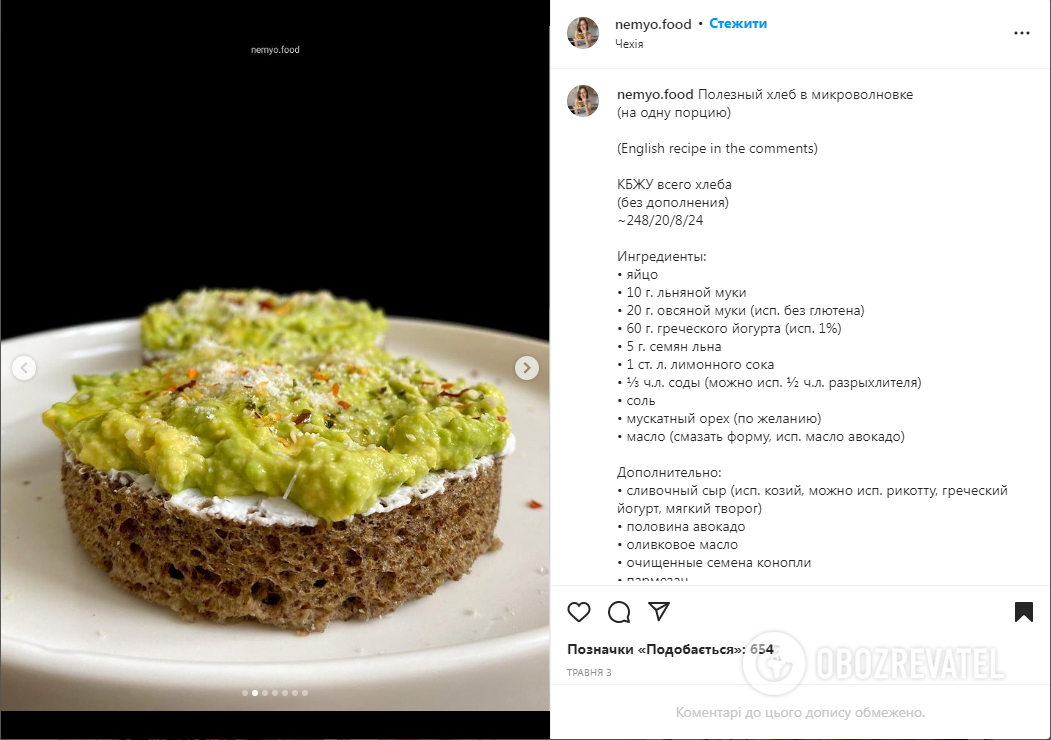Click the avatar beside the caption text
Image resolution: width=1051 pixels, height=740 pixels.
coord(583,101)
